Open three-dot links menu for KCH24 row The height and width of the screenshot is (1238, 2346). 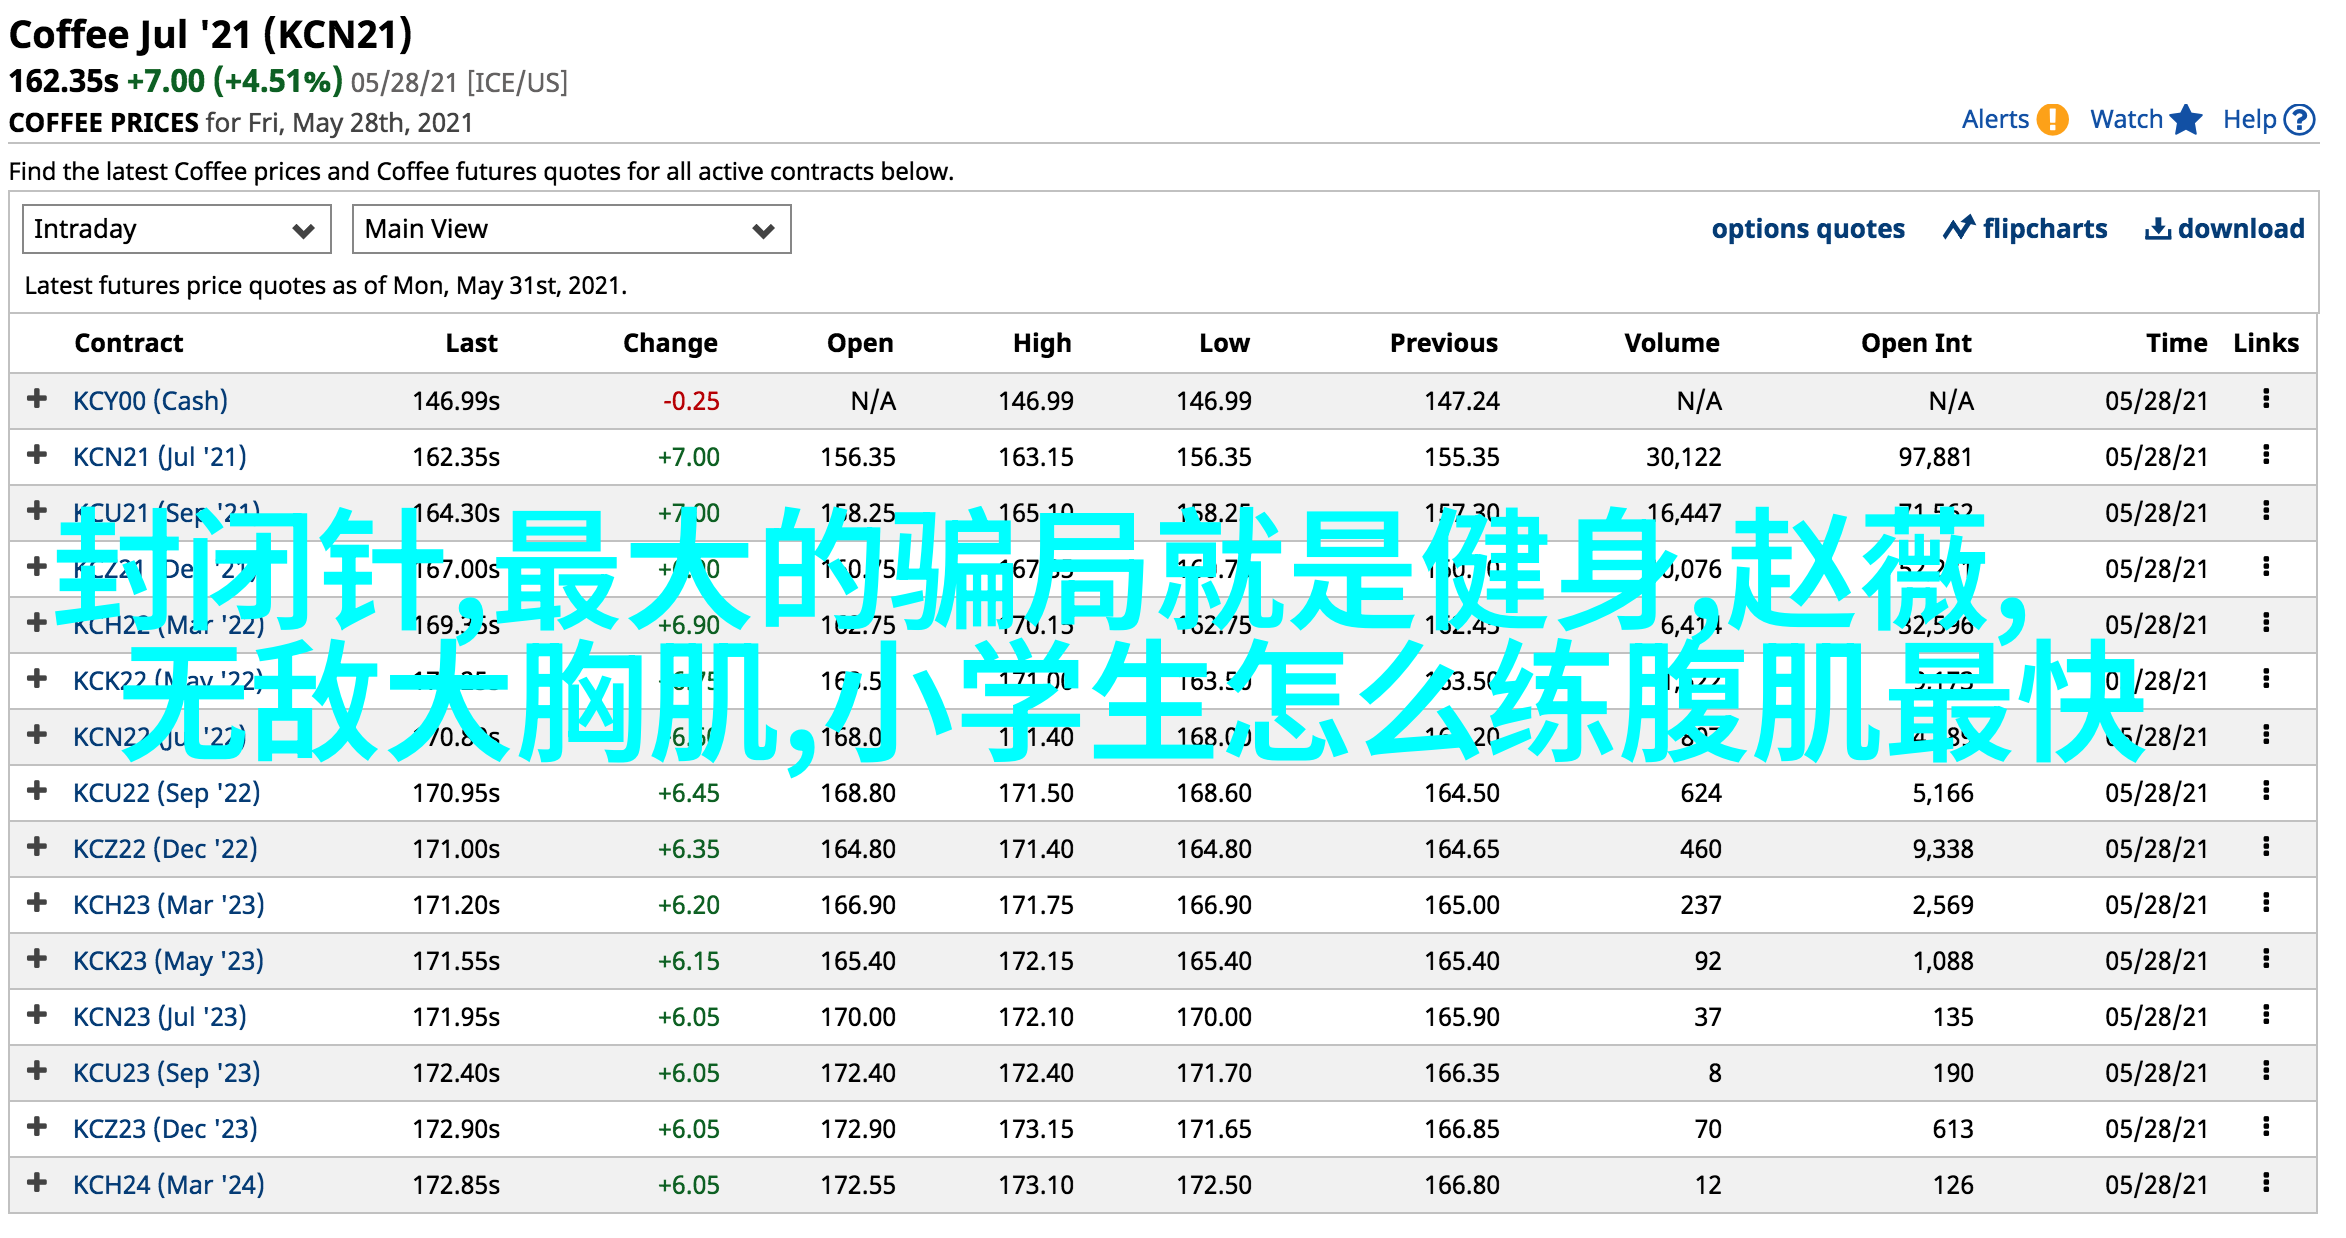click(x=2266, y=1183)
